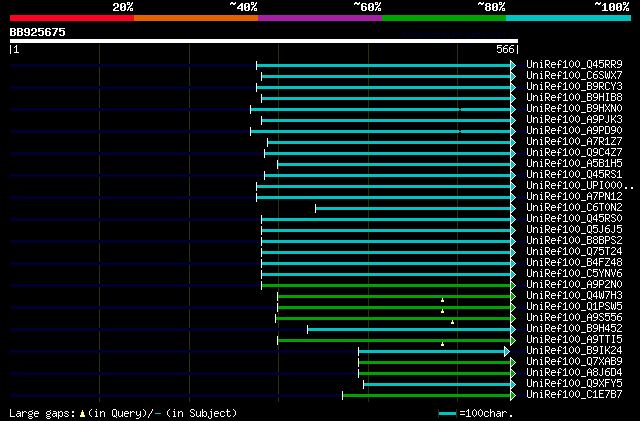Screen dimensions: 640x421
Task: Select the UniRef100_Q5J6J5 label
Action: coord(574,230)
